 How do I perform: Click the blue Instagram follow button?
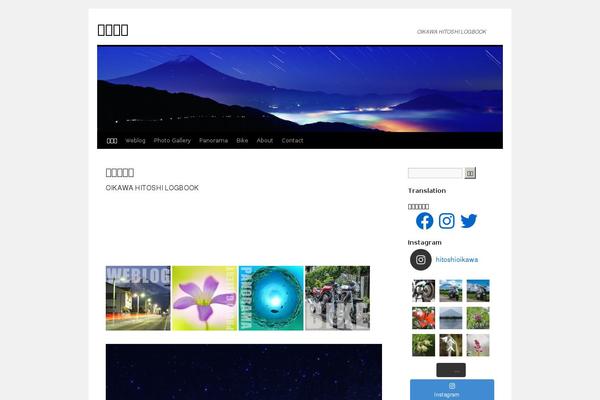pos(452,390)
